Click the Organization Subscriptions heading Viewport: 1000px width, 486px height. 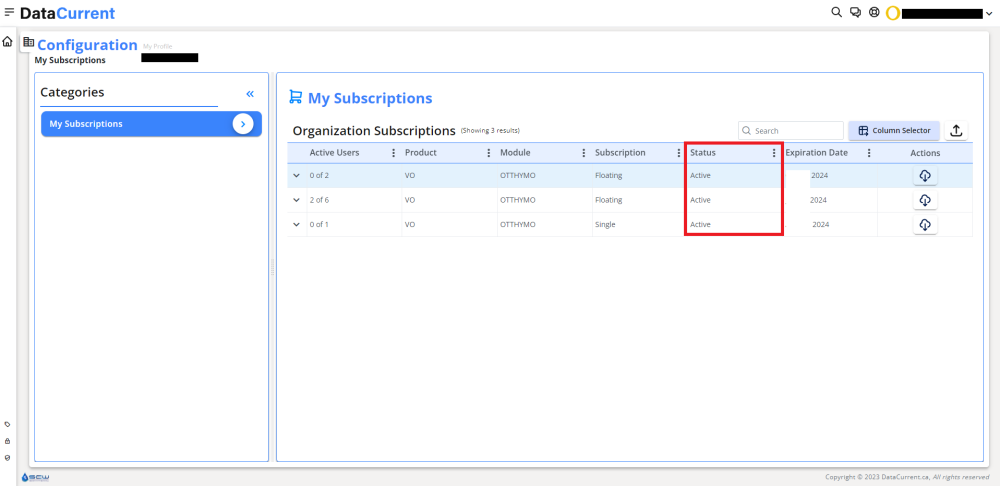coord(374,131)
